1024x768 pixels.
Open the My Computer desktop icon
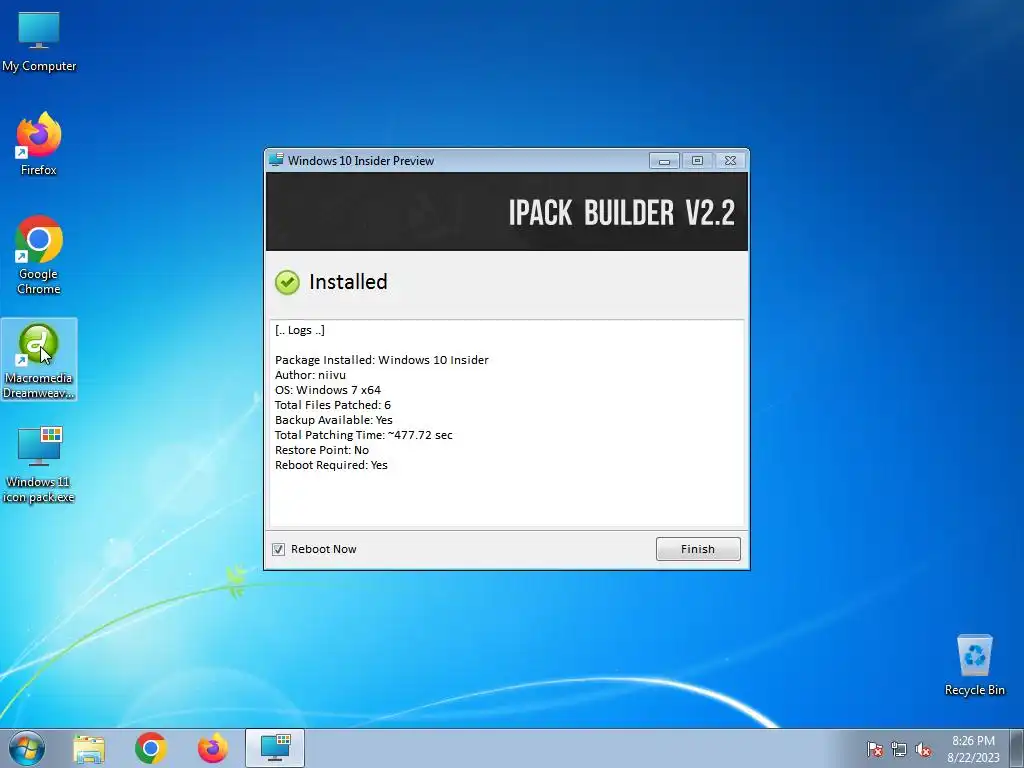39,40
